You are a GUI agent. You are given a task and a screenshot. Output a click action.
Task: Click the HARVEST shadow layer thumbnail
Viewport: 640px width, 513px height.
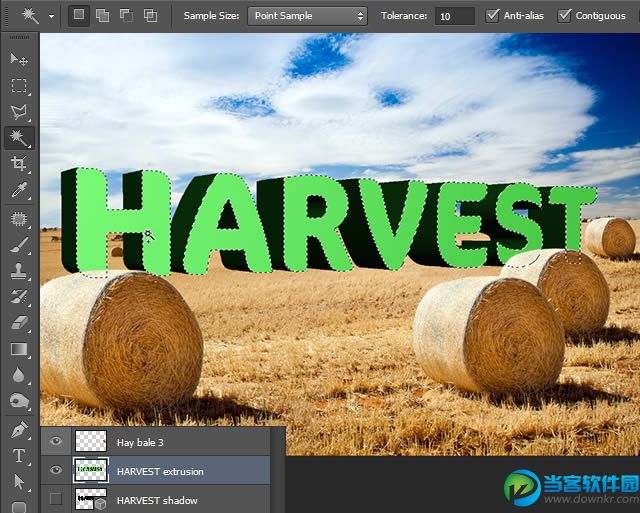tap(91, 499)
